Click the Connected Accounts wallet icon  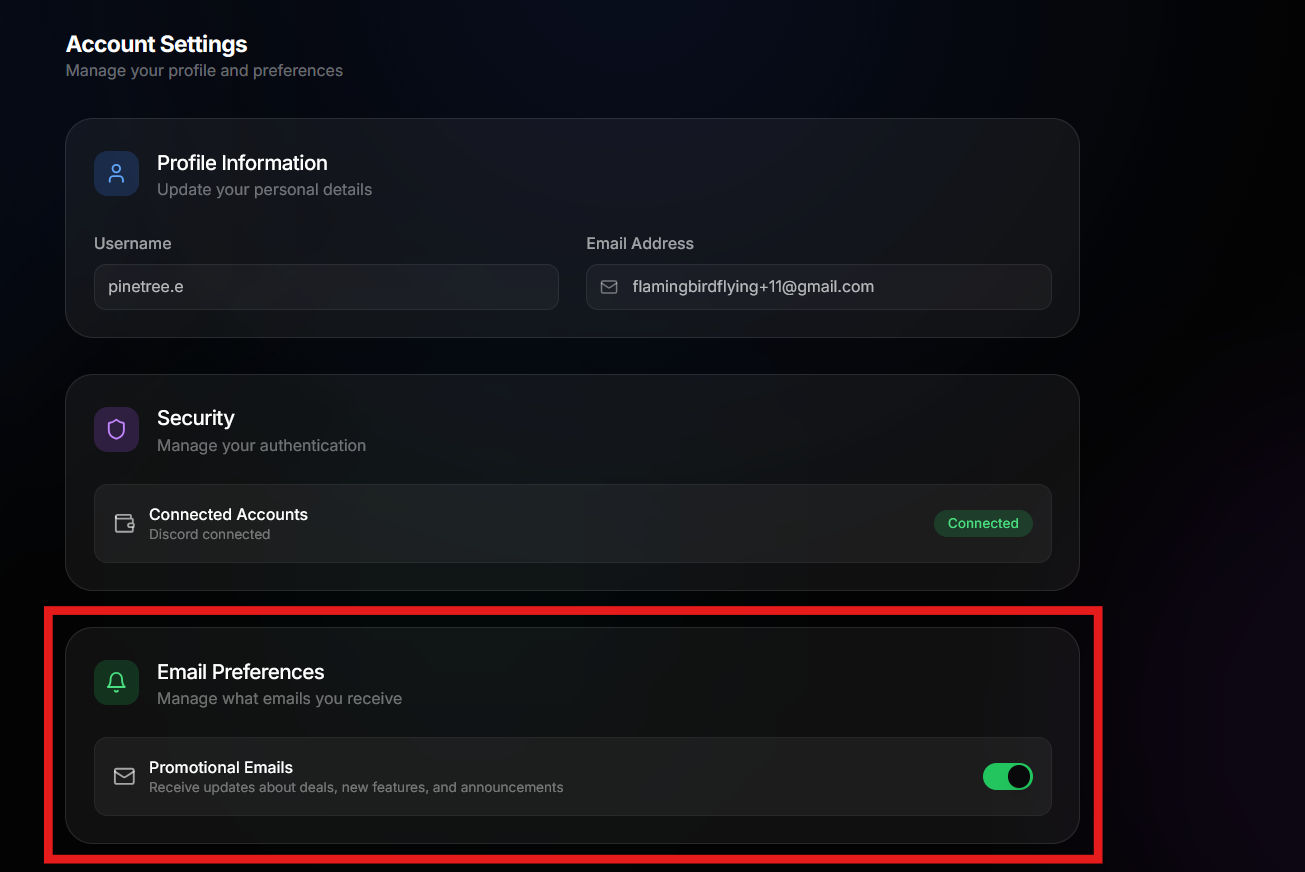[x=124, y=523]
